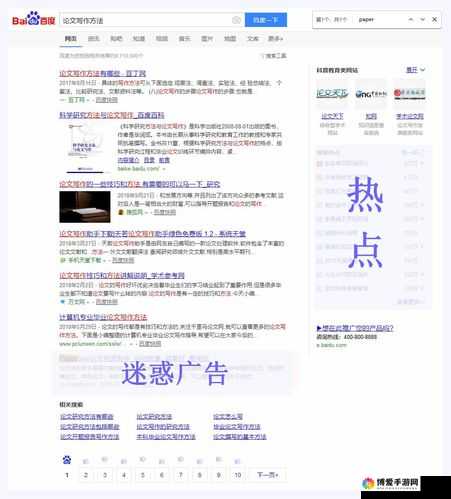Open result 论文写作技巧和方法讲解说明_学术参考网
The image size is (451, 499).
[122, 275]
